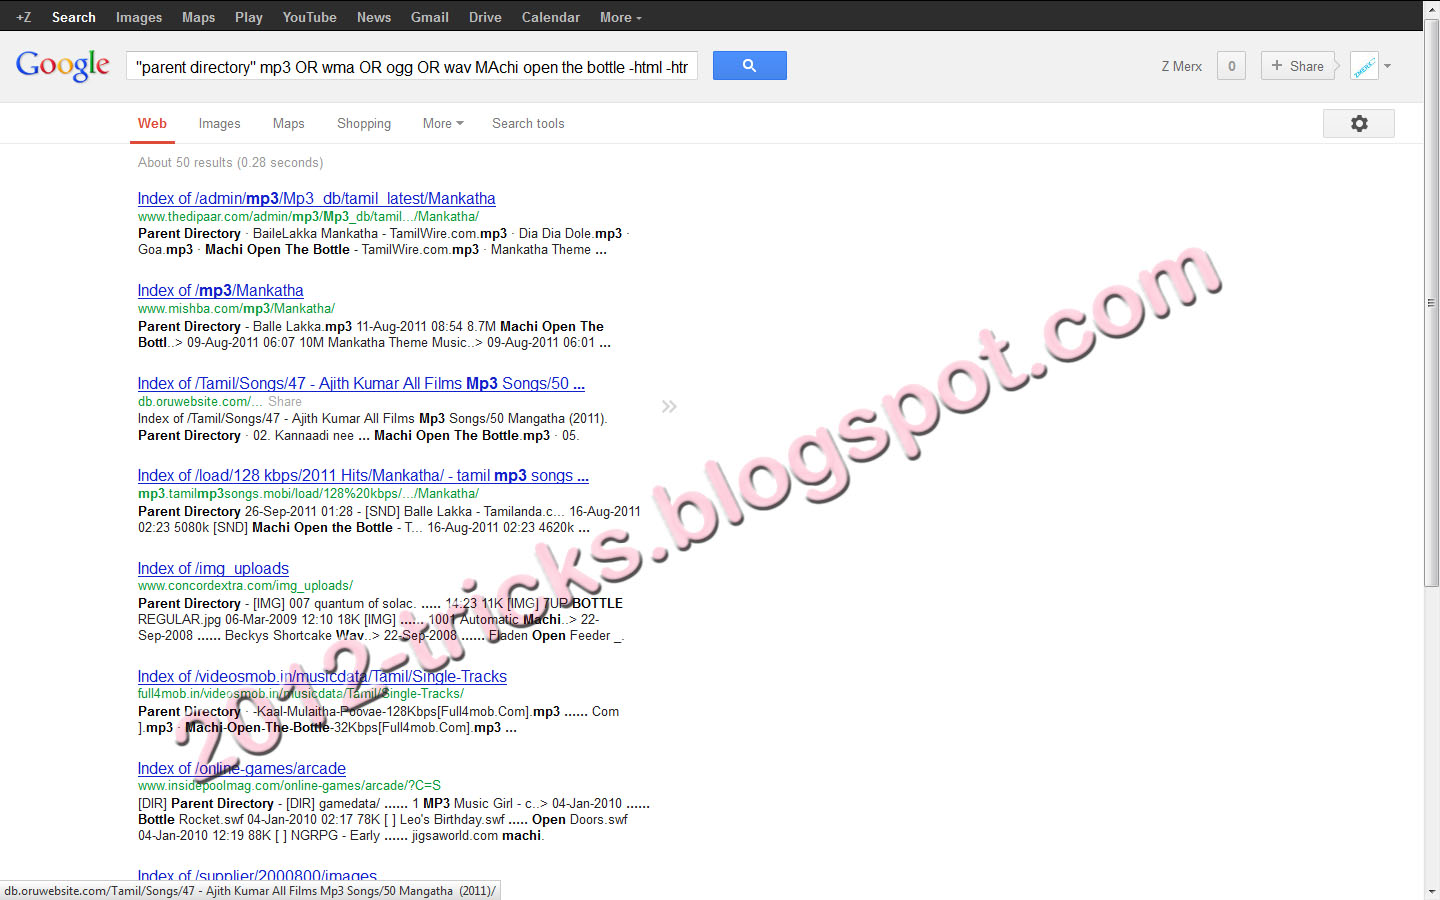Click the Google logo
The image size is (1440, 900).
click(x=63, y=66)
